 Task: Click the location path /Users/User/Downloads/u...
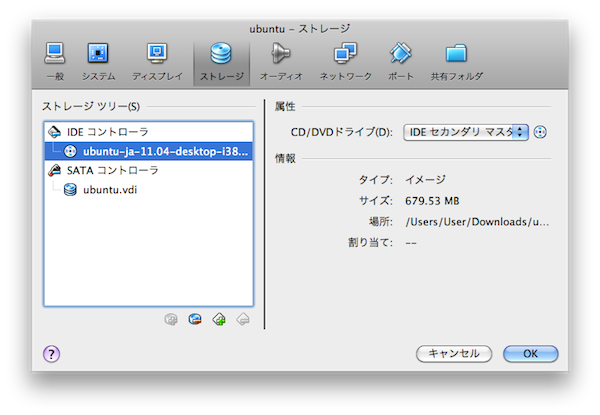477,222
